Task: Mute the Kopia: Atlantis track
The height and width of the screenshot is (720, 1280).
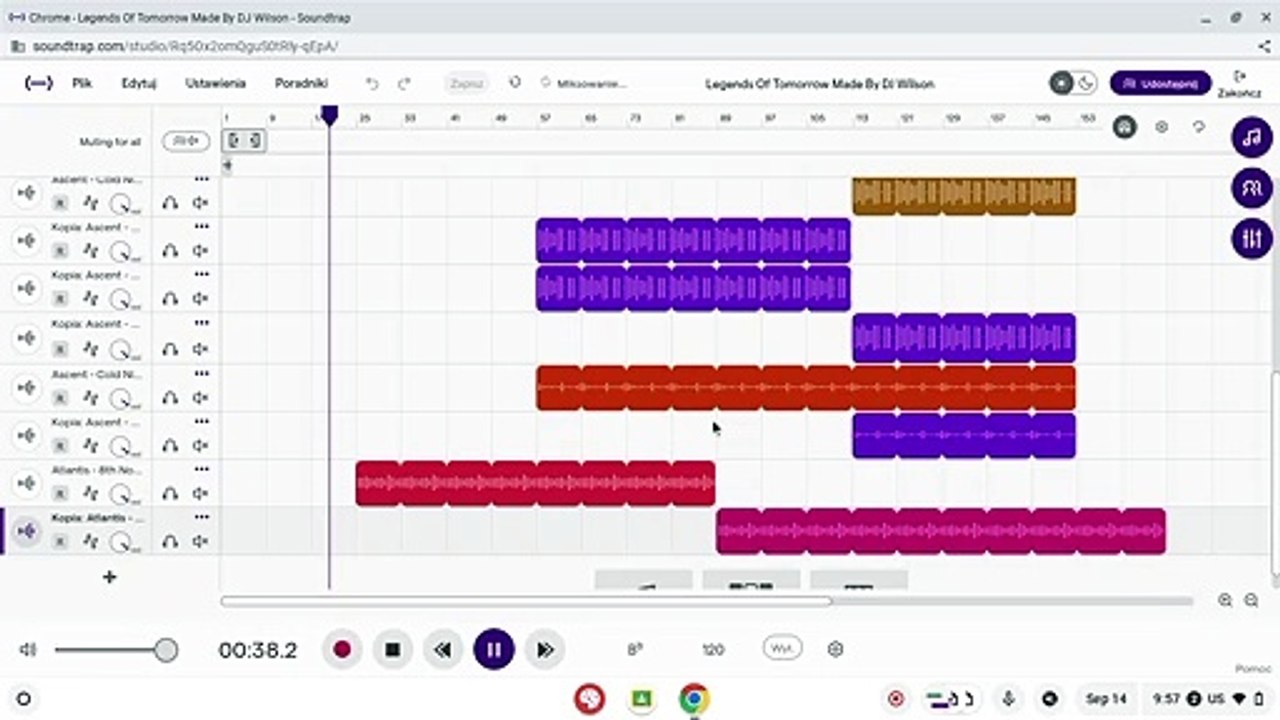Action: click(x=200, y=542)
